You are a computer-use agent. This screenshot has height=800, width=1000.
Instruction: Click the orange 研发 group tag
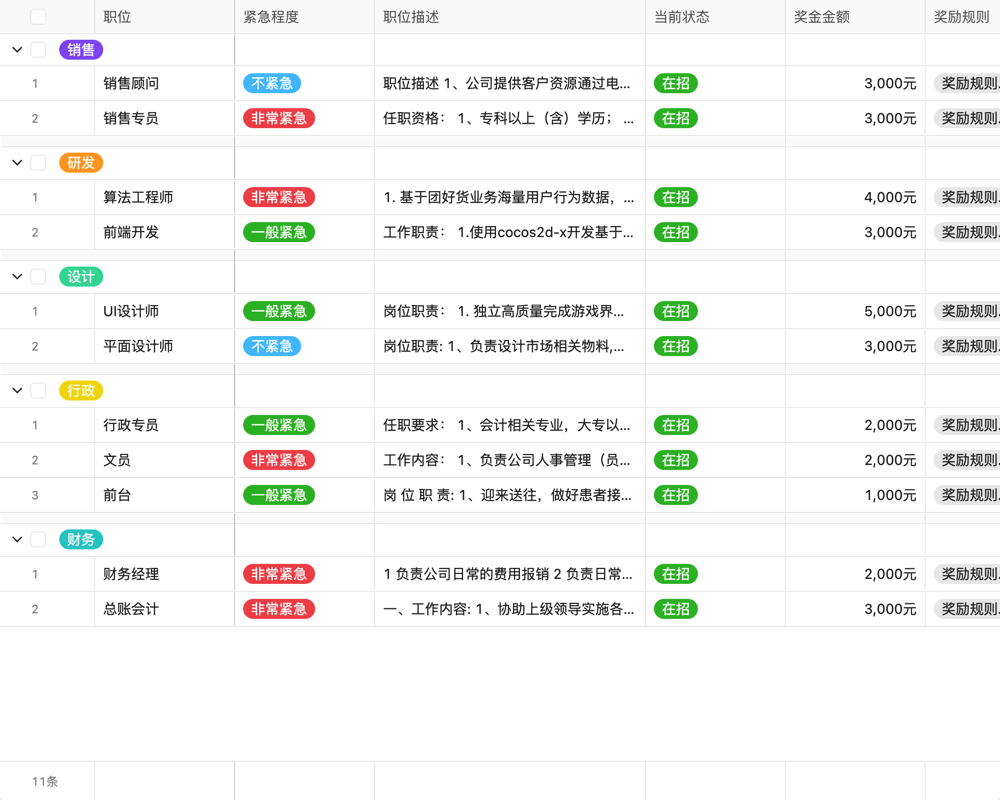pos(80,162)
